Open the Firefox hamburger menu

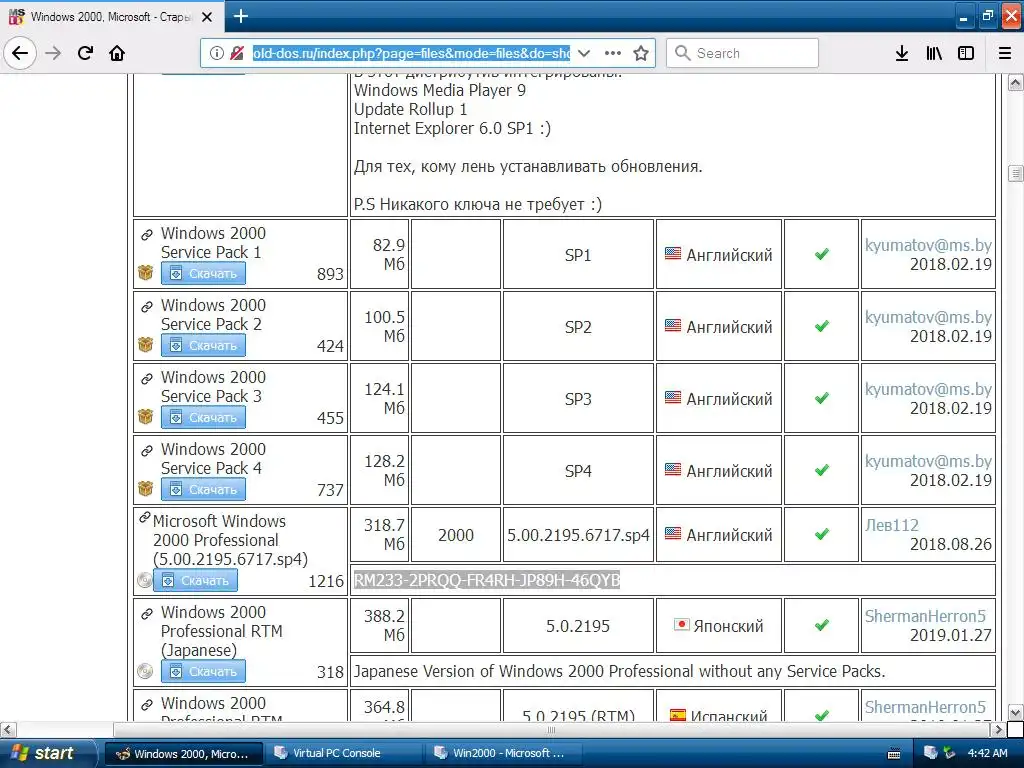point(1005,53)
